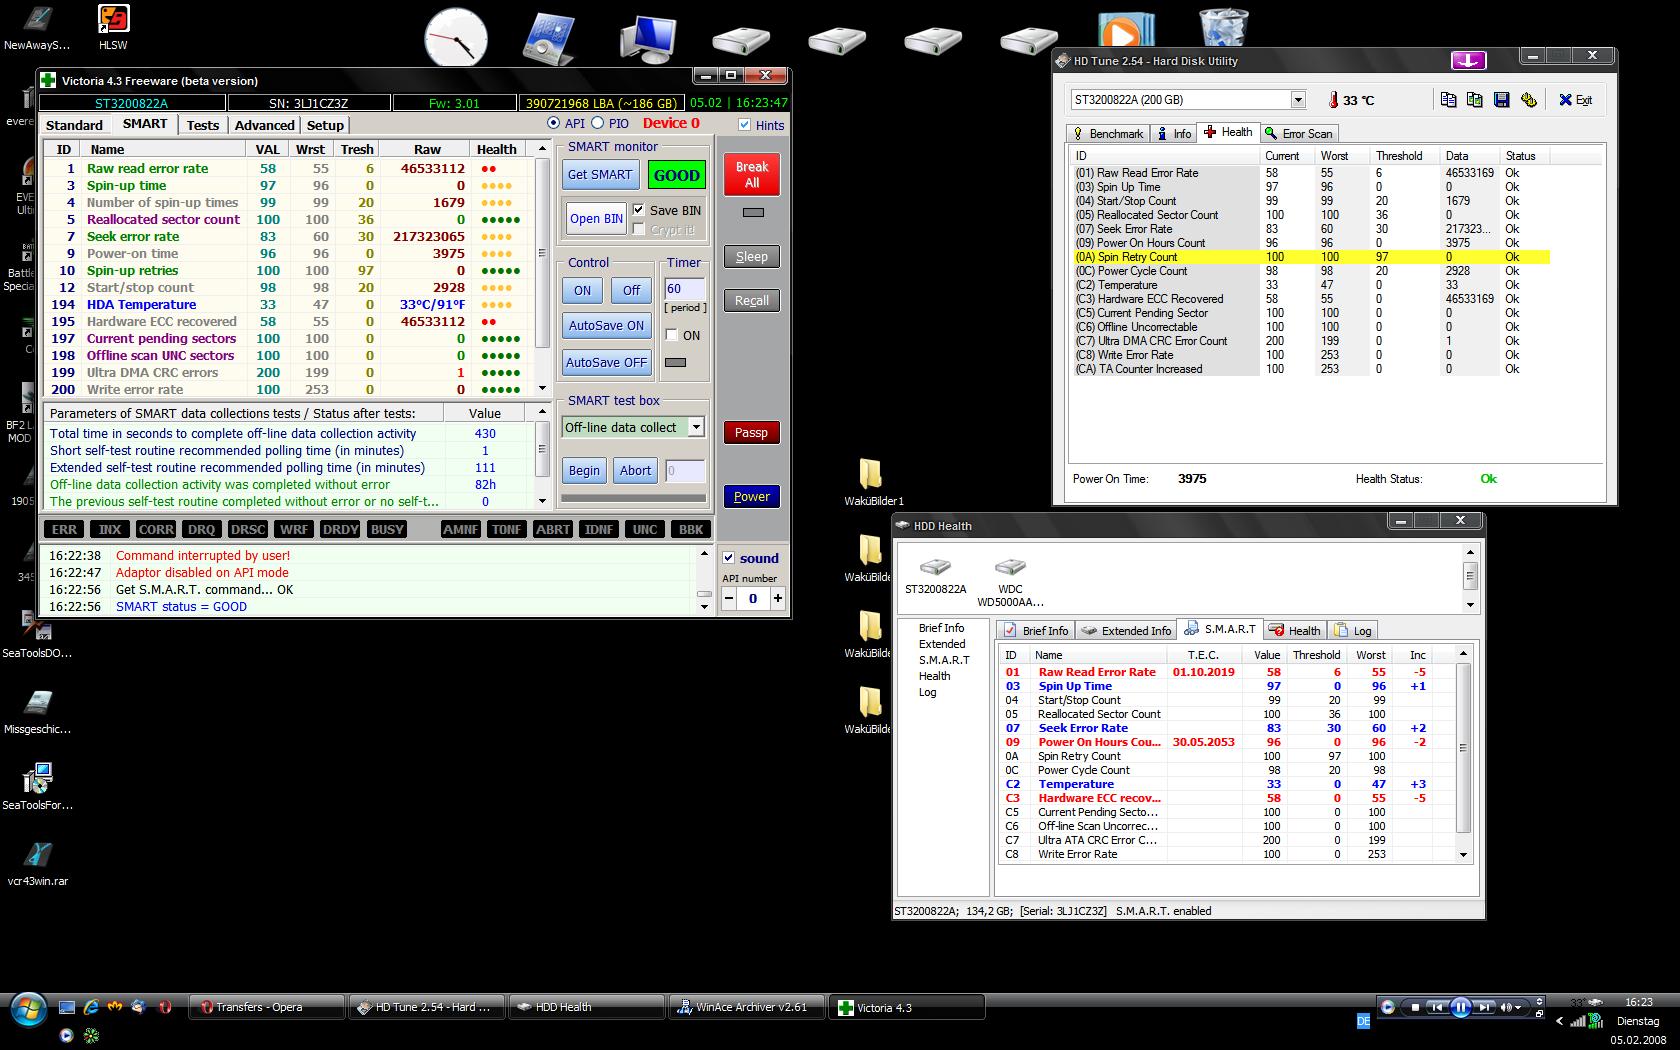Image resolution: width=1680 pixels, height=1050 pixels.
Task: Click the network signal tray icon
Action: [1578, 1021]
